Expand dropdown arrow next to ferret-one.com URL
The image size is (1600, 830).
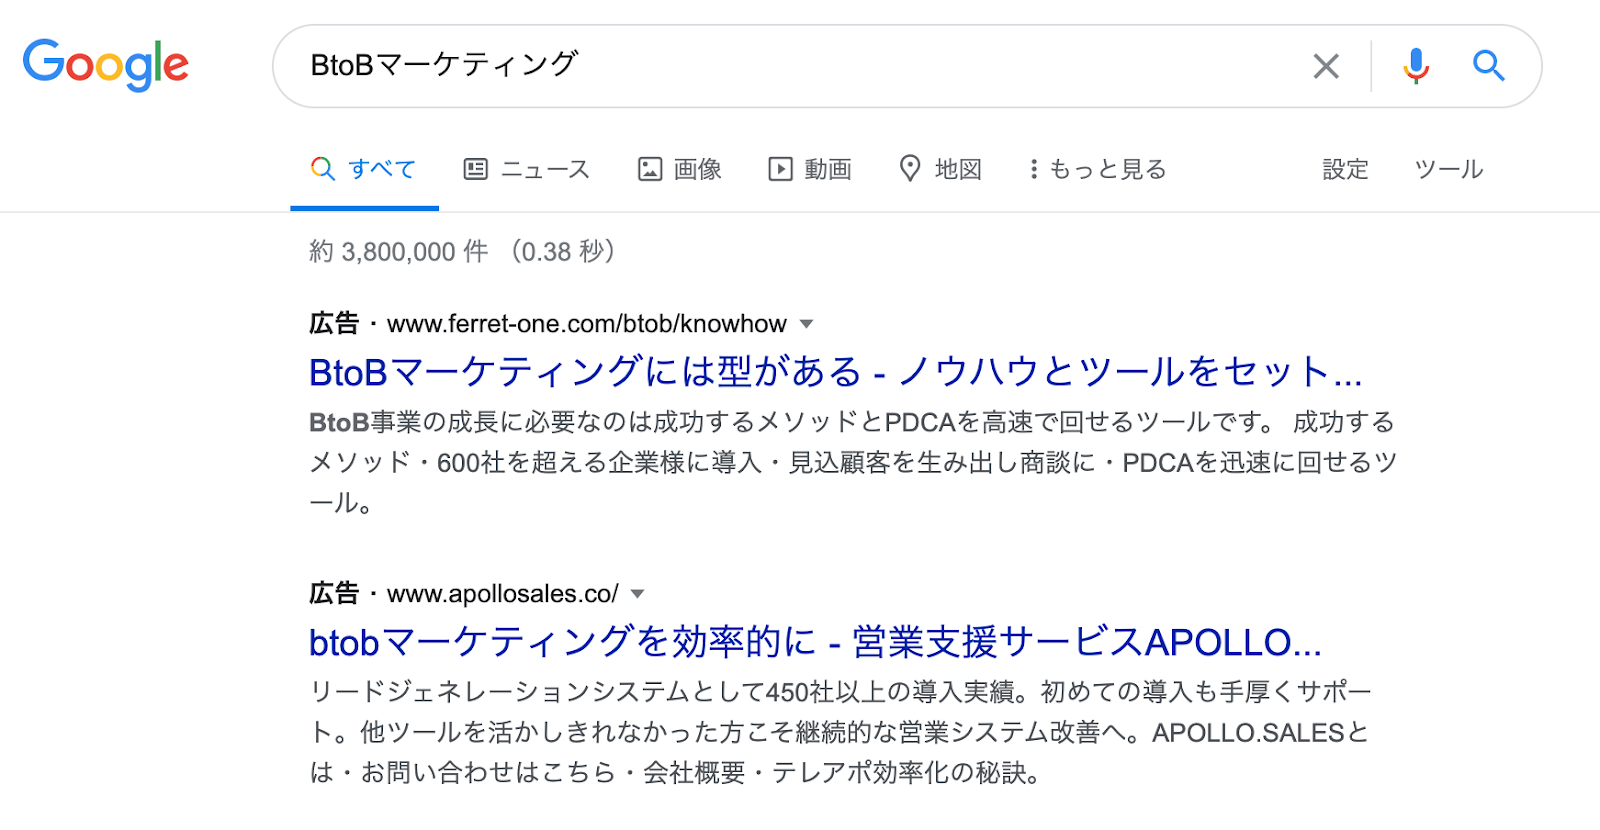click(x=807, y=324)
